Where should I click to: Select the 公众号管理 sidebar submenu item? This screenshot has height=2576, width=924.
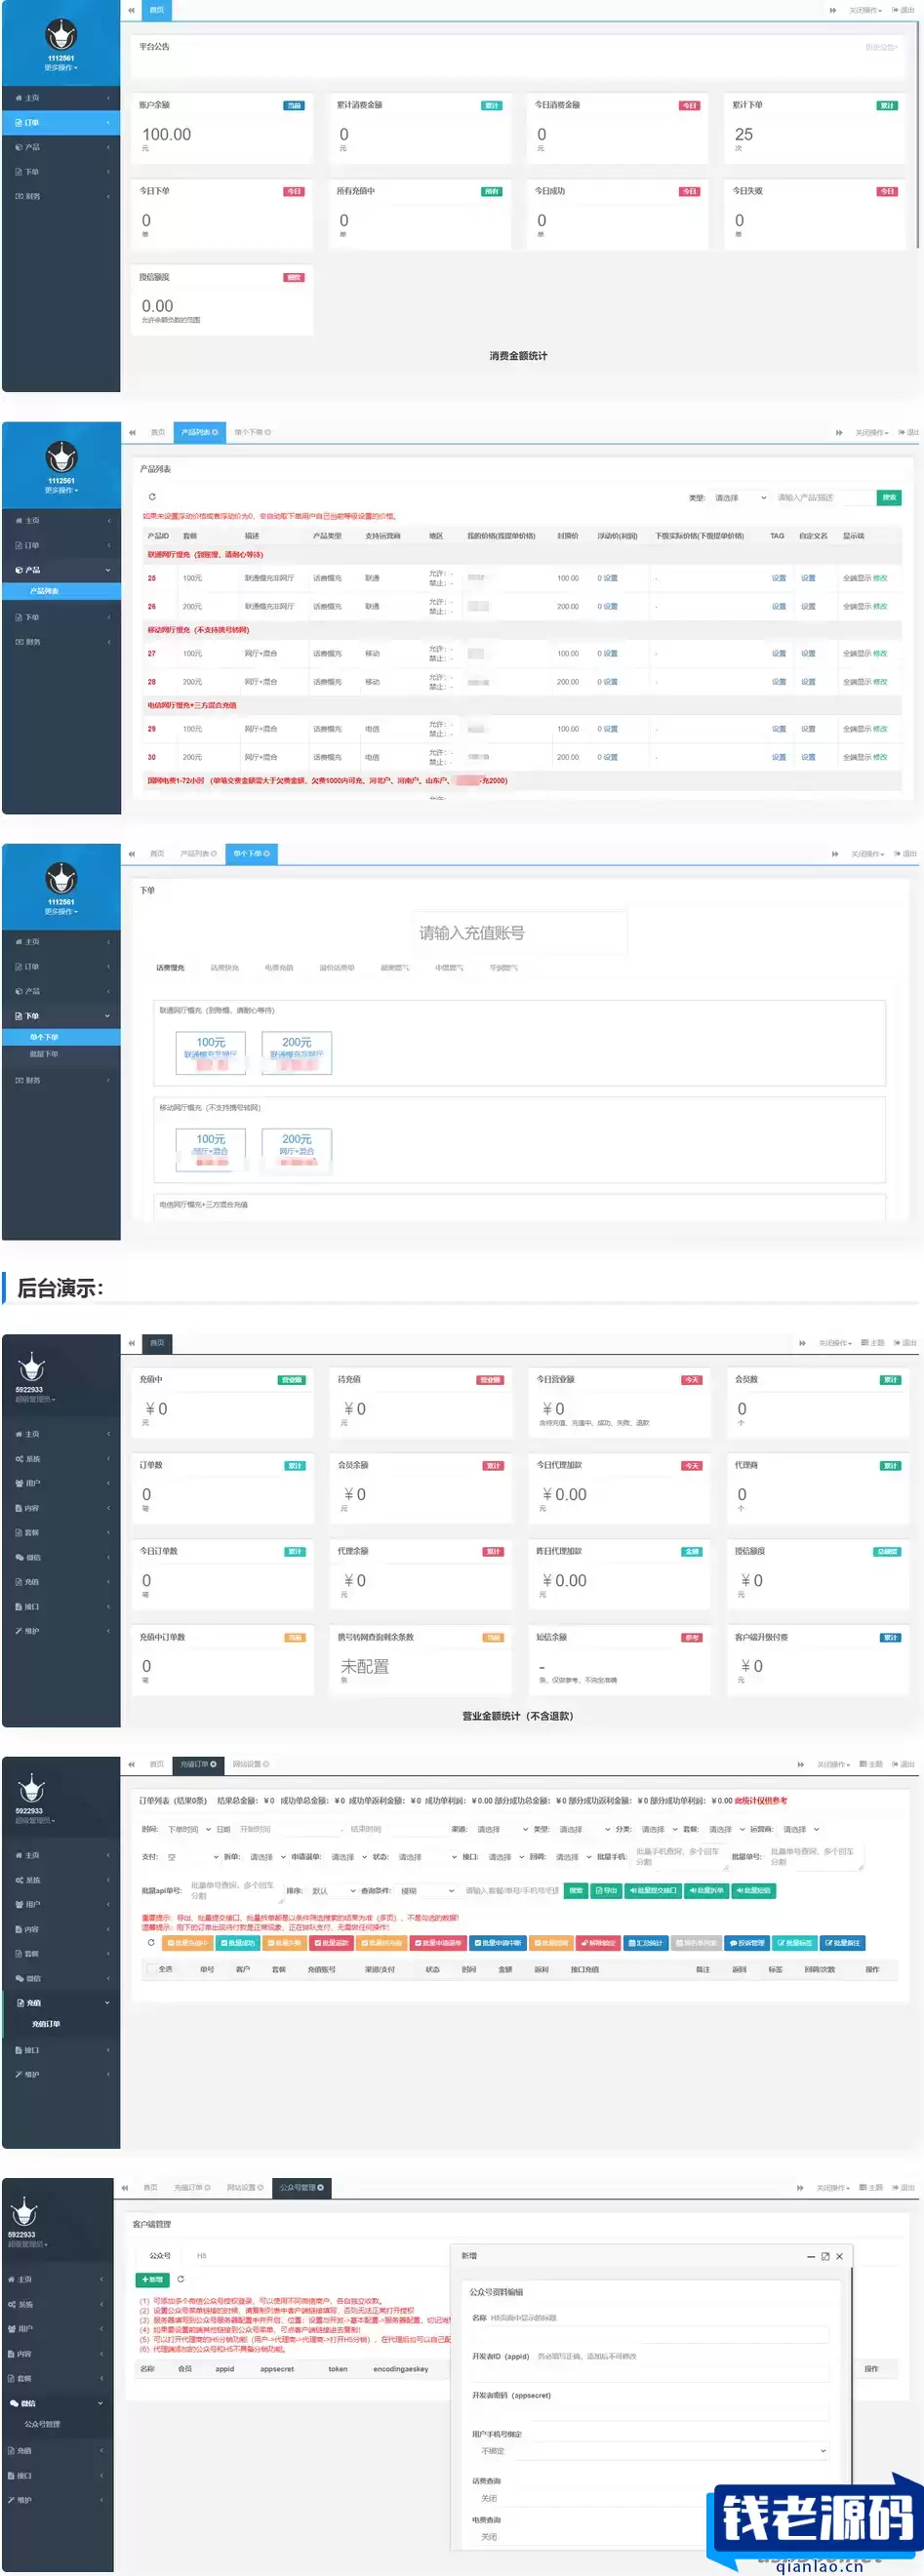tap(42, 2423)
